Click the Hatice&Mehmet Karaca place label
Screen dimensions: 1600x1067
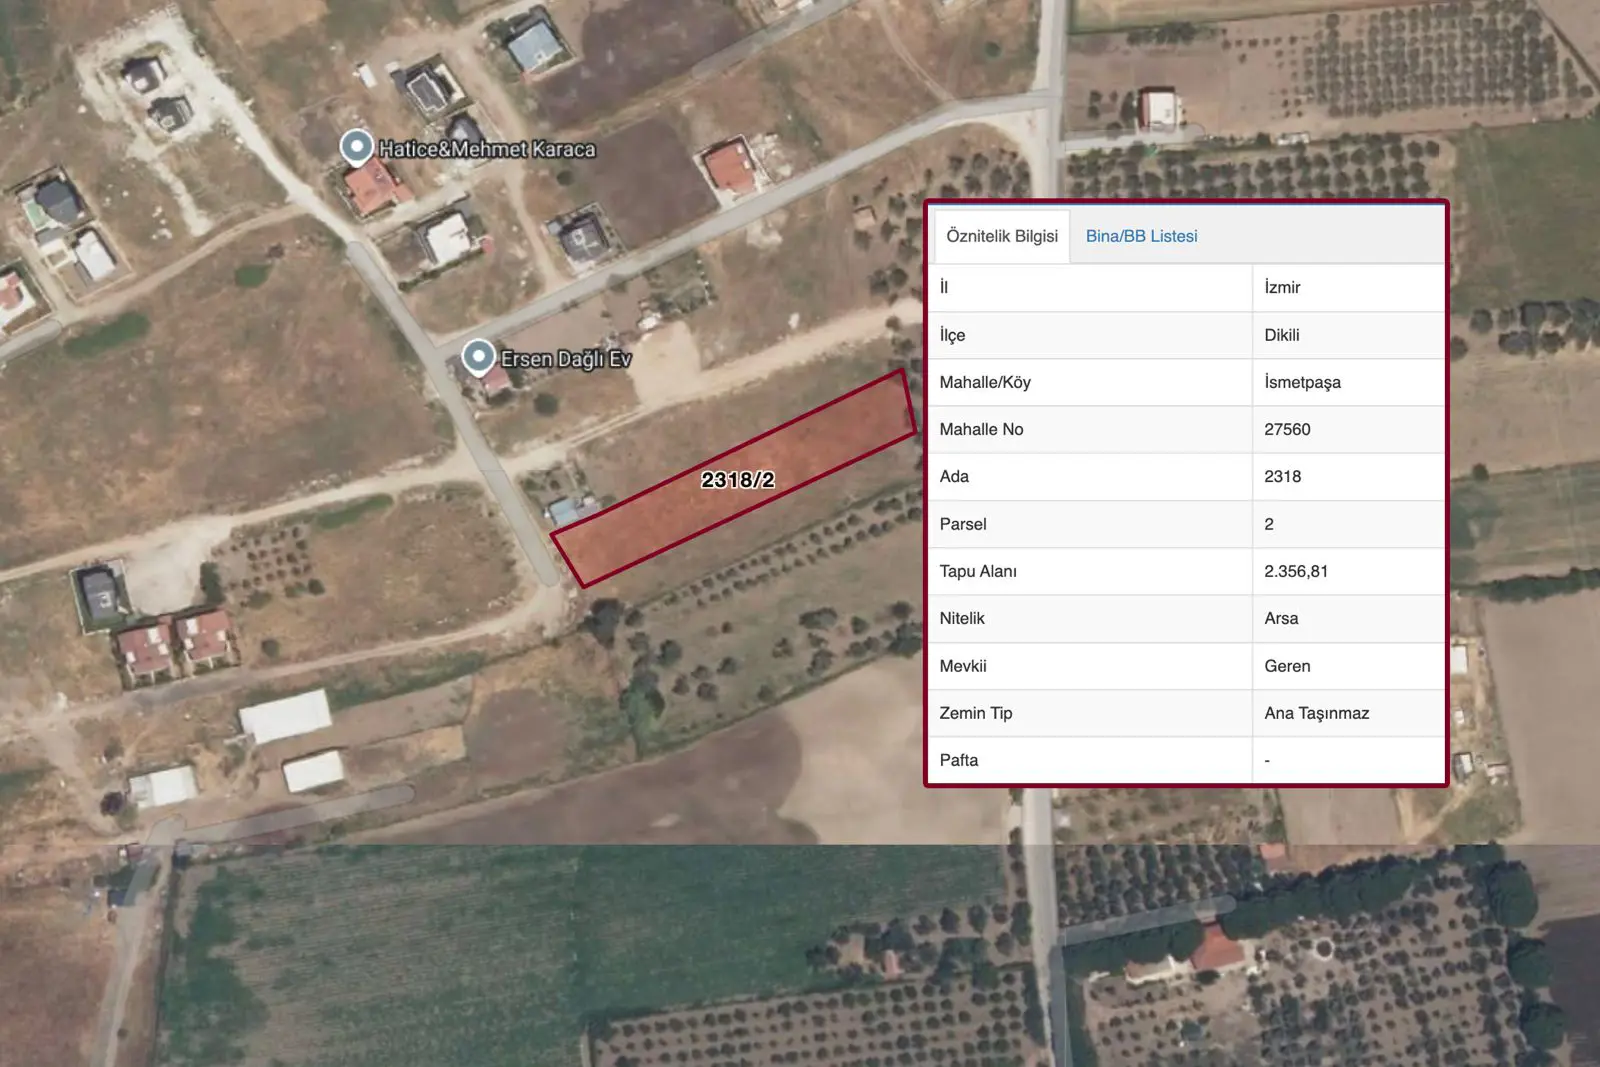coord(487,149)
